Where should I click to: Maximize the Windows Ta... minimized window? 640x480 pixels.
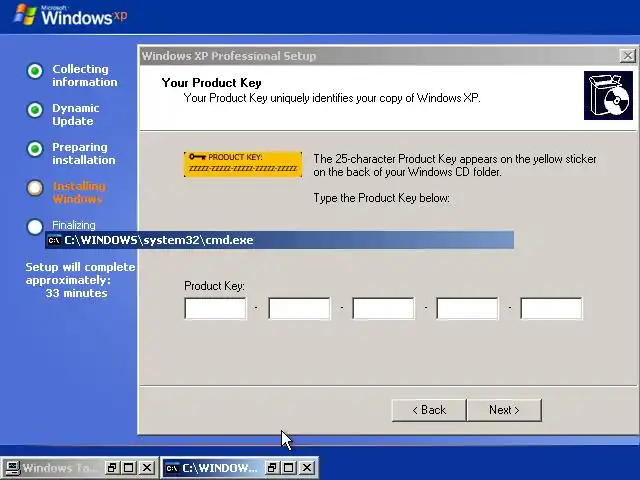pos(129,467)
